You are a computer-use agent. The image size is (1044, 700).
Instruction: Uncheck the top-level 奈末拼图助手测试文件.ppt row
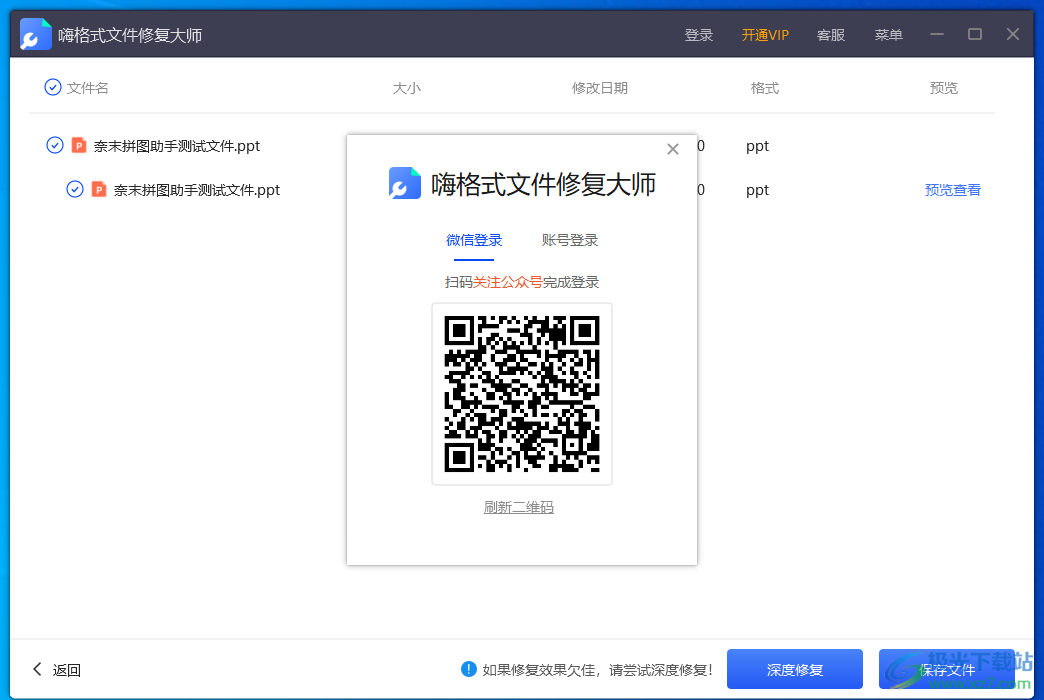55,145
